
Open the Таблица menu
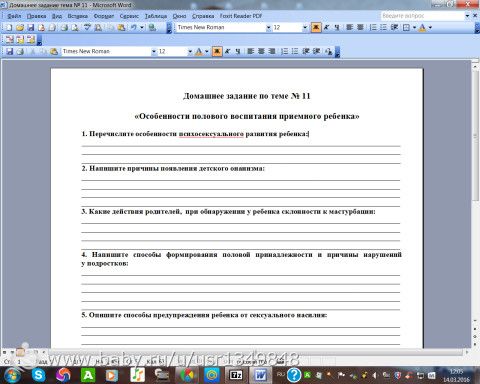156,16
